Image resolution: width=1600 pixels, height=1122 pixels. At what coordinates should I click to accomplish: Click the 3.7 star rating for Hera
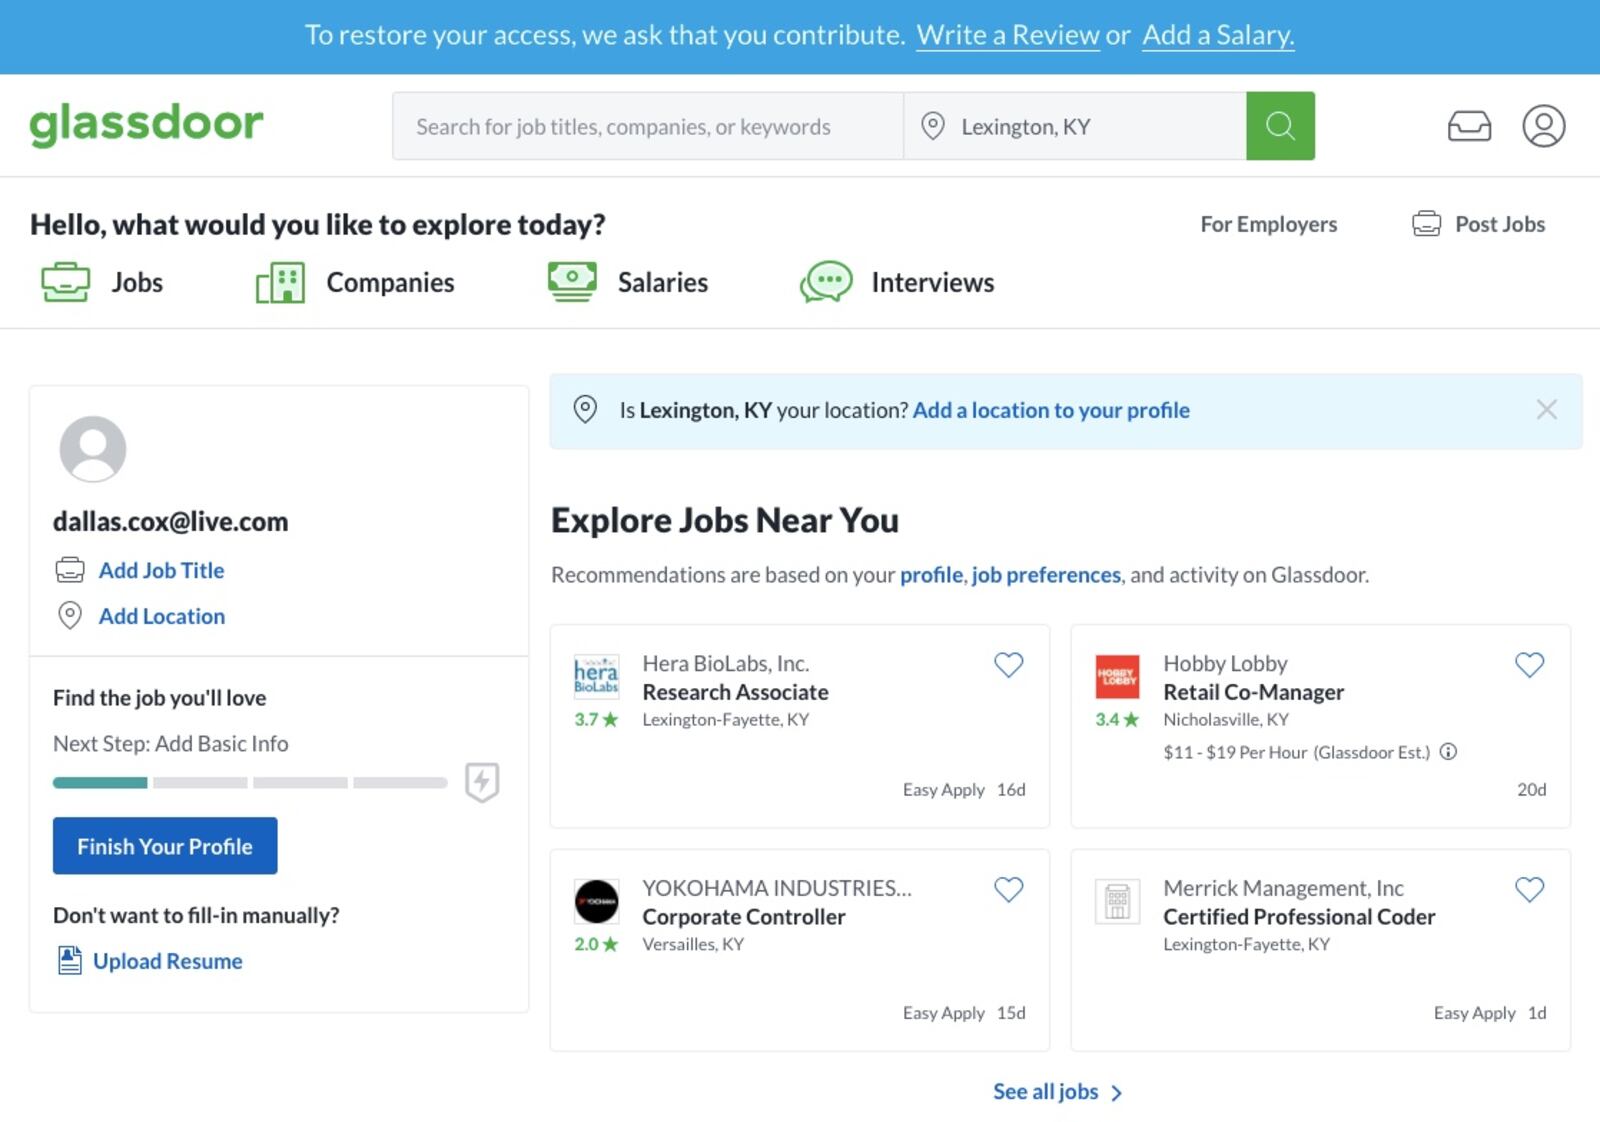[596, 720]
